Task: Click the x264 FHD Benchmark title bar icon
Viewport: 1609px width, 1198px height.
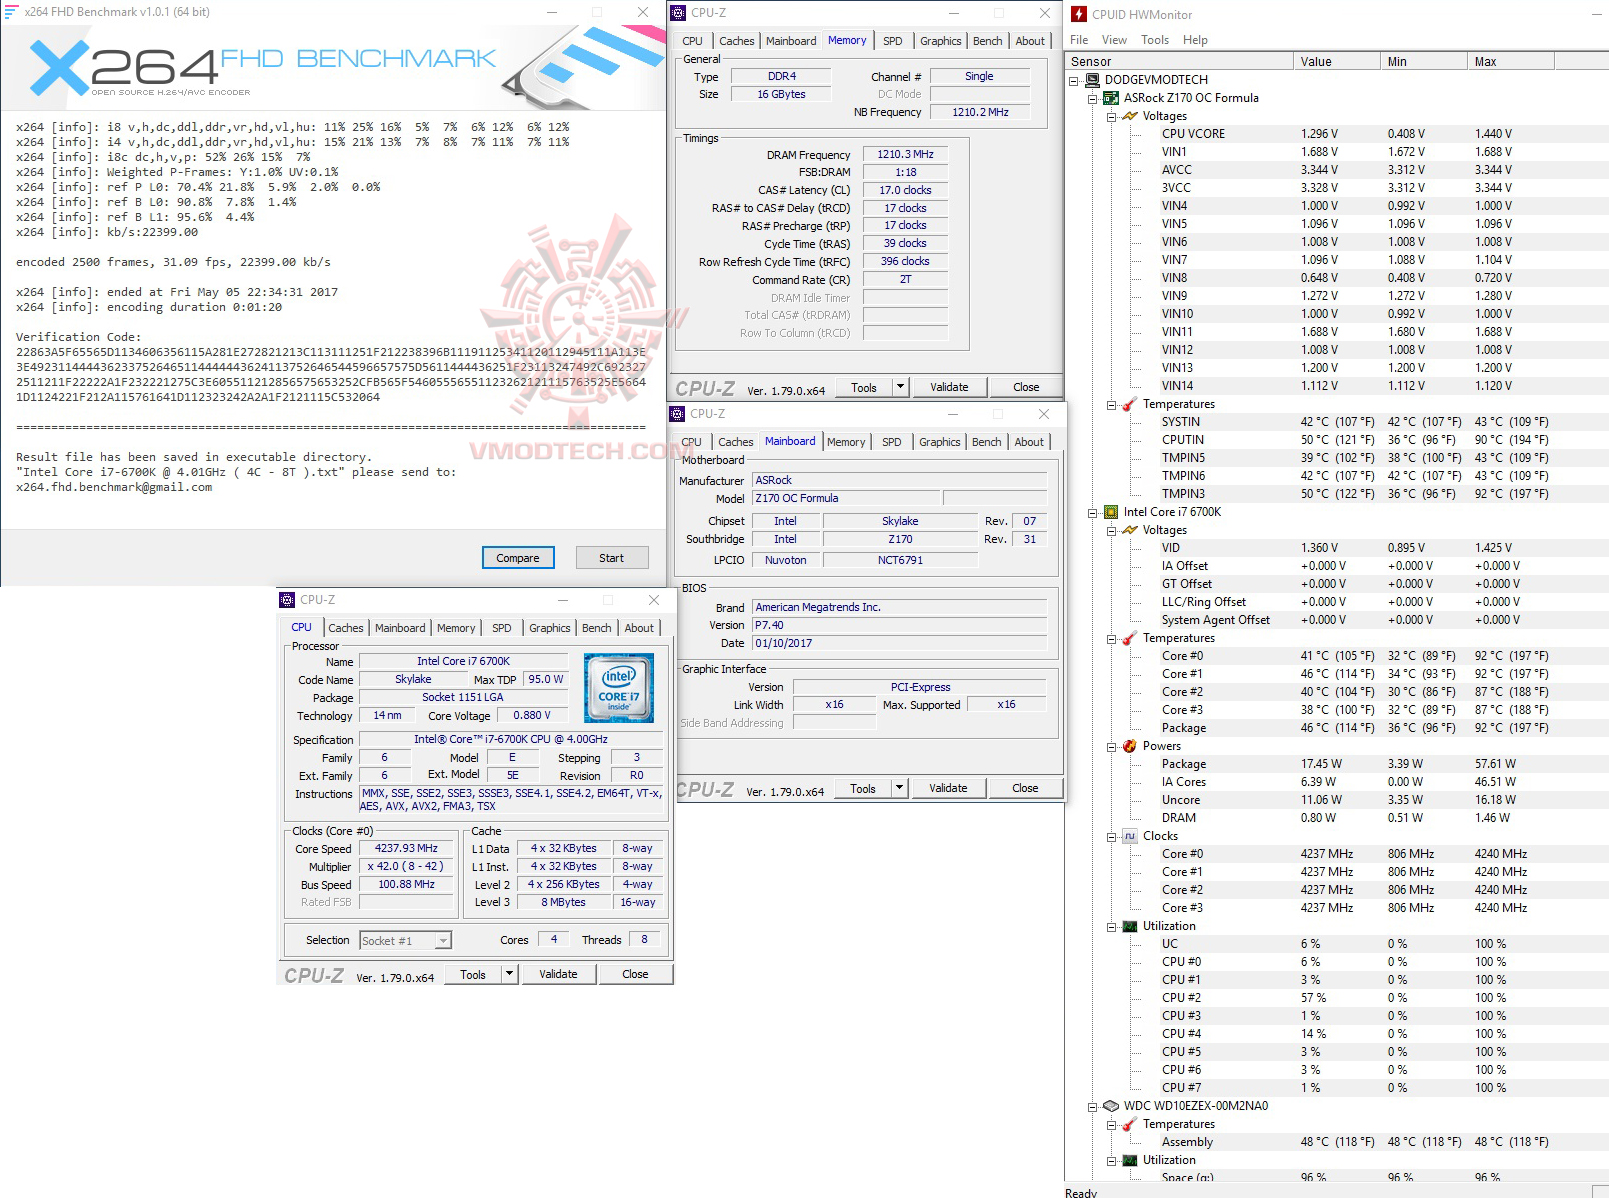Action: [x=12, y=12]
